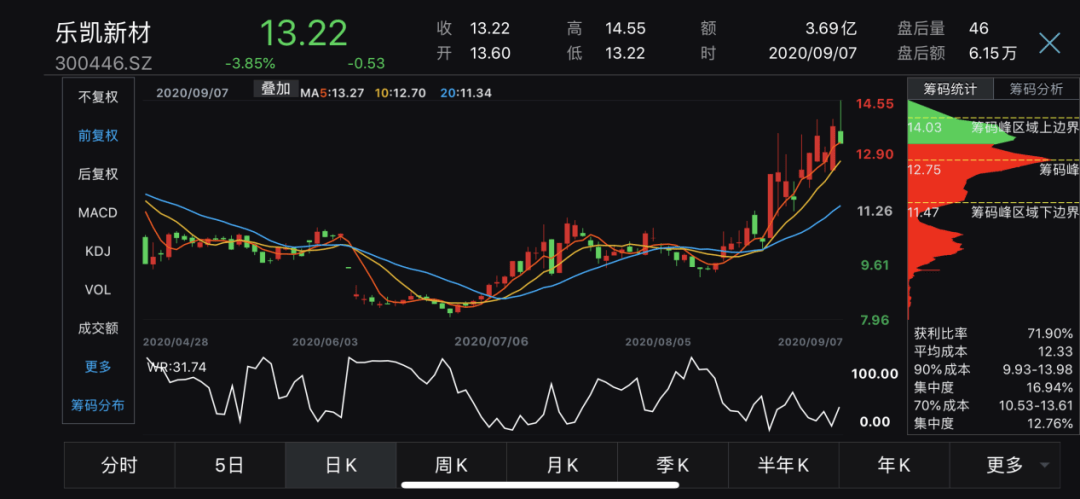This screenshot has width=1080, height=499.
Task: Open the 分时 intraday chart
Action: pos(119,466)
